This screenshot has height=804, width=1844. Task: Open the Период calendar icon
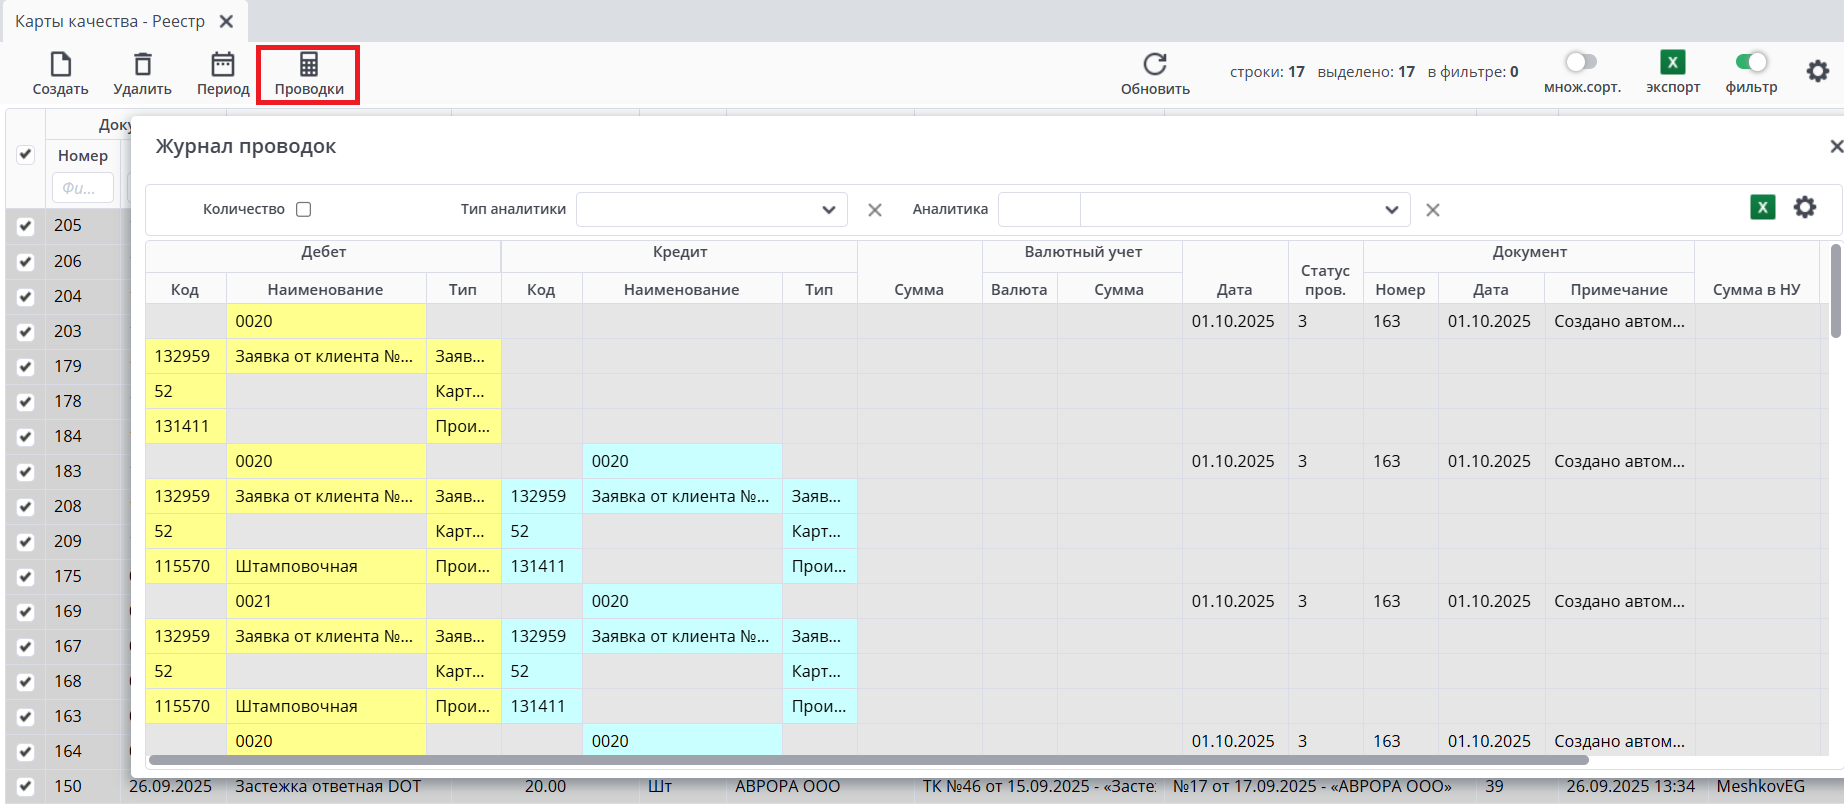coord(222,65)
